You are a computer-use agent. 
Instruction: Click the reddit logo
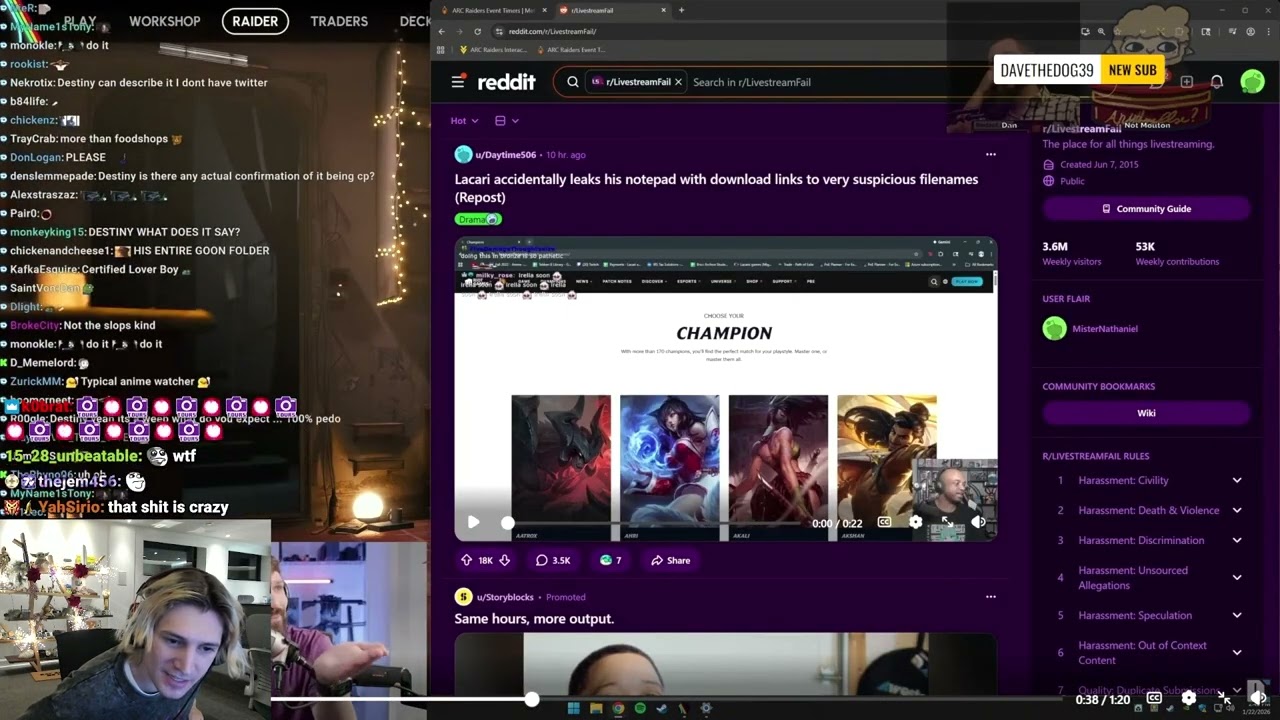tap(506, 82)
